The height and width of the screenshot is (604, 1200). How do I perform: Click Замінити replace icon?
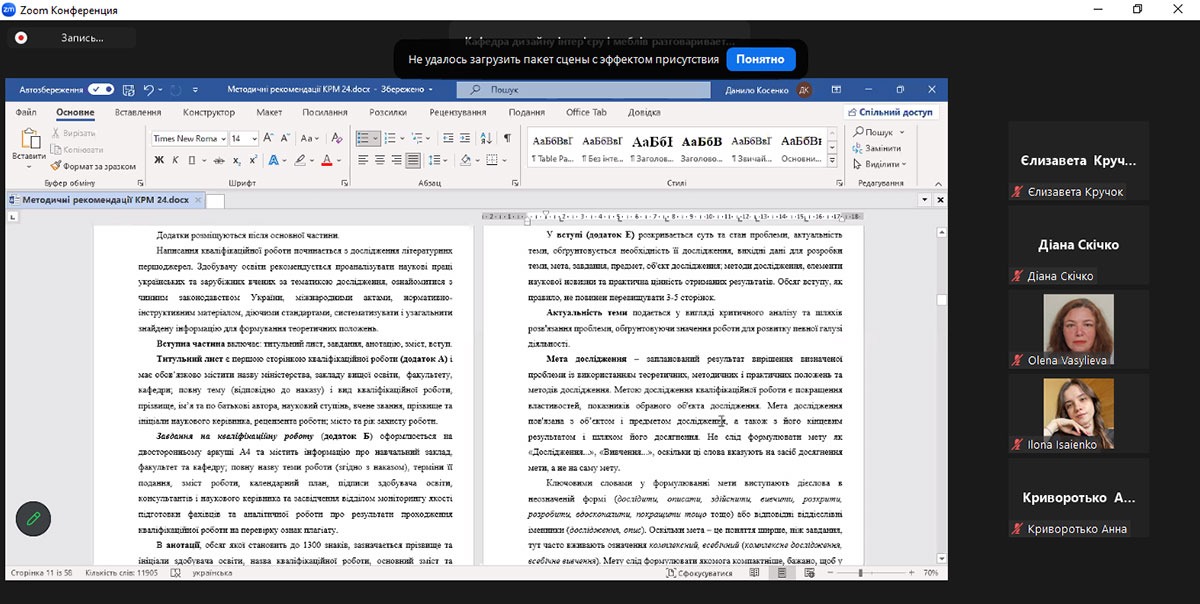pos(879,148)
